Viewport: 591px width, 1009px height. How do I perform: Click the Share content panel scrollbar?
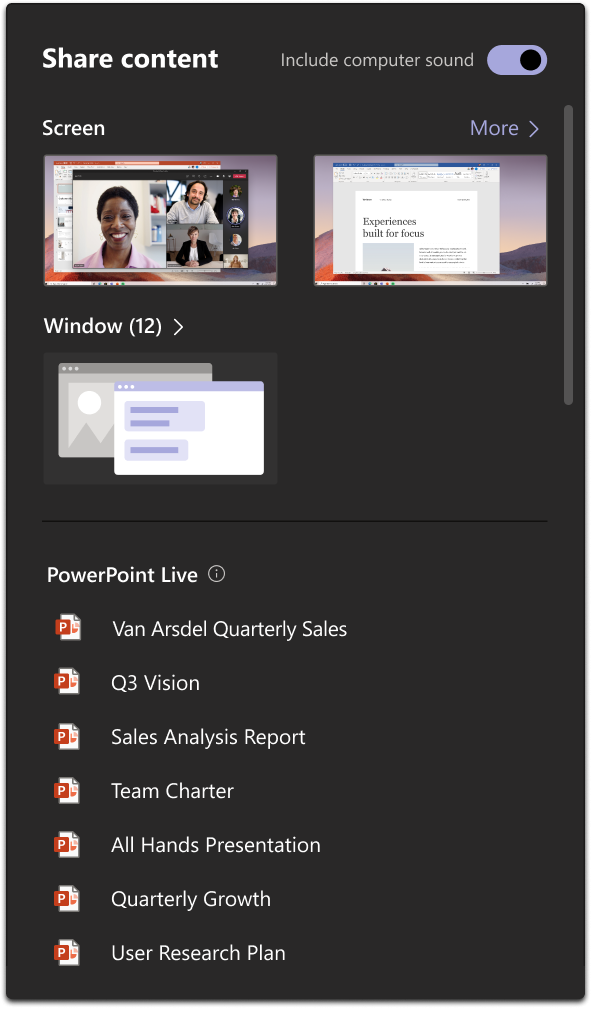pyautogui.click(x=568, y=255)
